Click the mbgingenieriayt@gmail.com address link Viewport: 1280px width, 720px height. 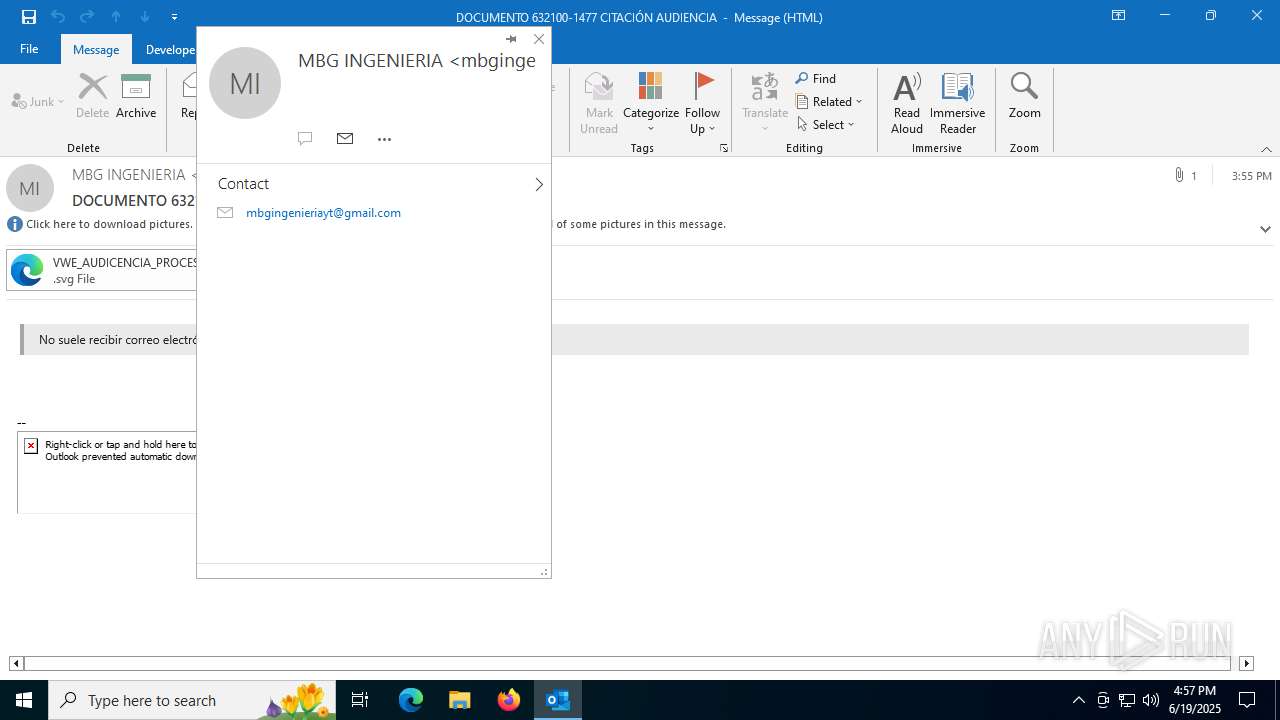323,213
